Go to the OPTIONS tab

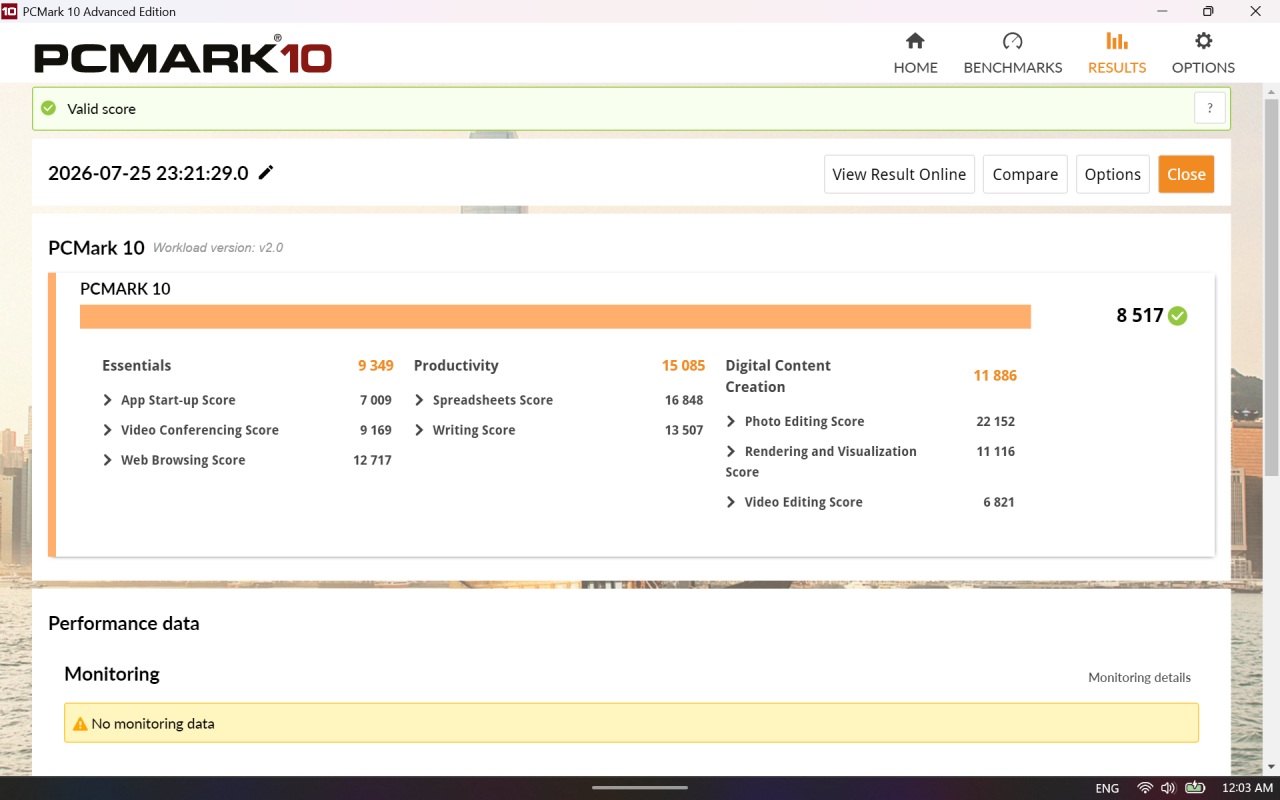coord(1203,53)
